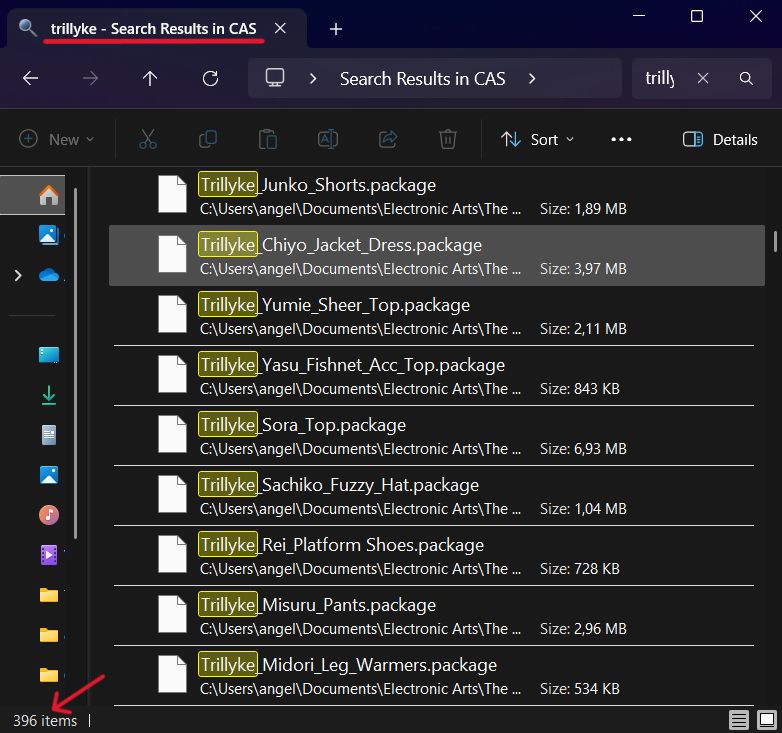Open Downloads in the sidebar
Viewport: 782px width, 733px height.
point(48,395)
